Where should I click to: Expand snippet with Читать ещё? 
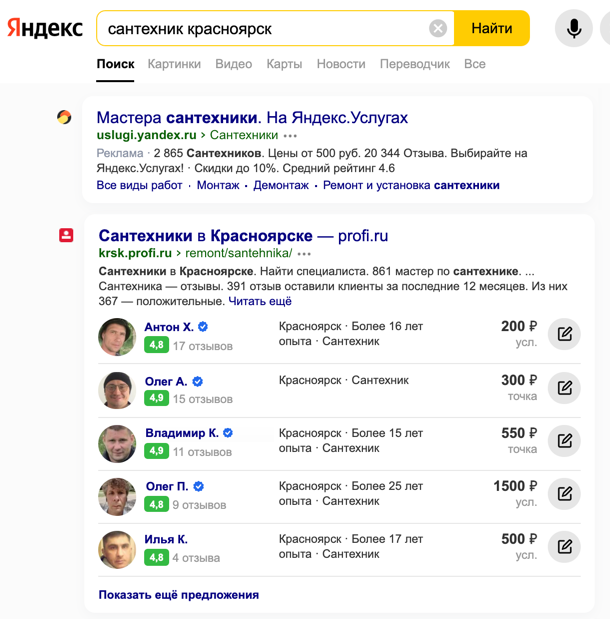coord(260,301)
